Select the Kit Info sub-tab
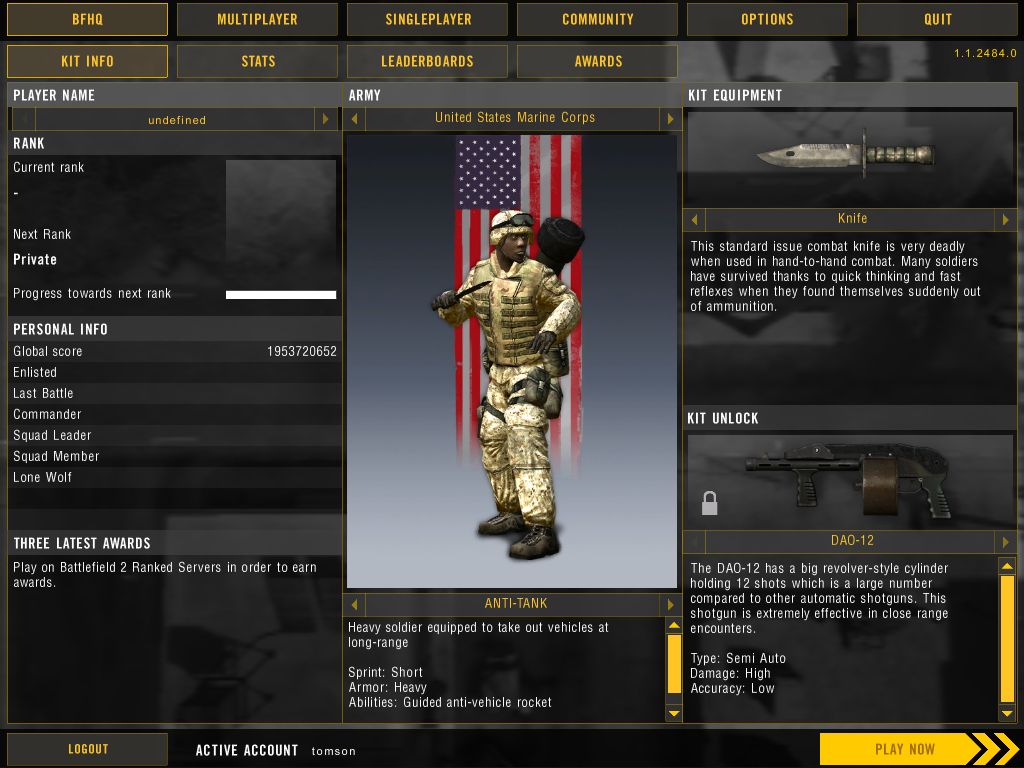The image size is (1024, 768). (x=87, y=61)
